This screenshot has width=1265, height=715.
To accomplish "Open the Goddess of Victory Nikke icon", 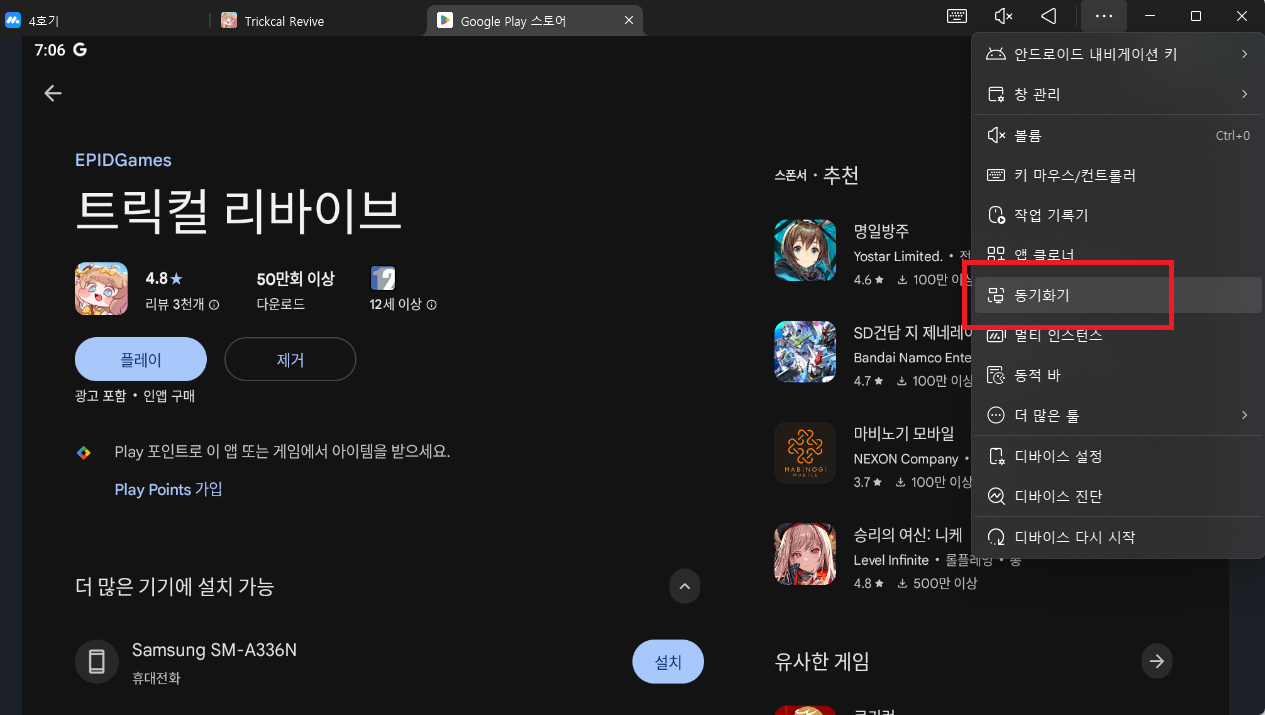I will pos(805,554).
